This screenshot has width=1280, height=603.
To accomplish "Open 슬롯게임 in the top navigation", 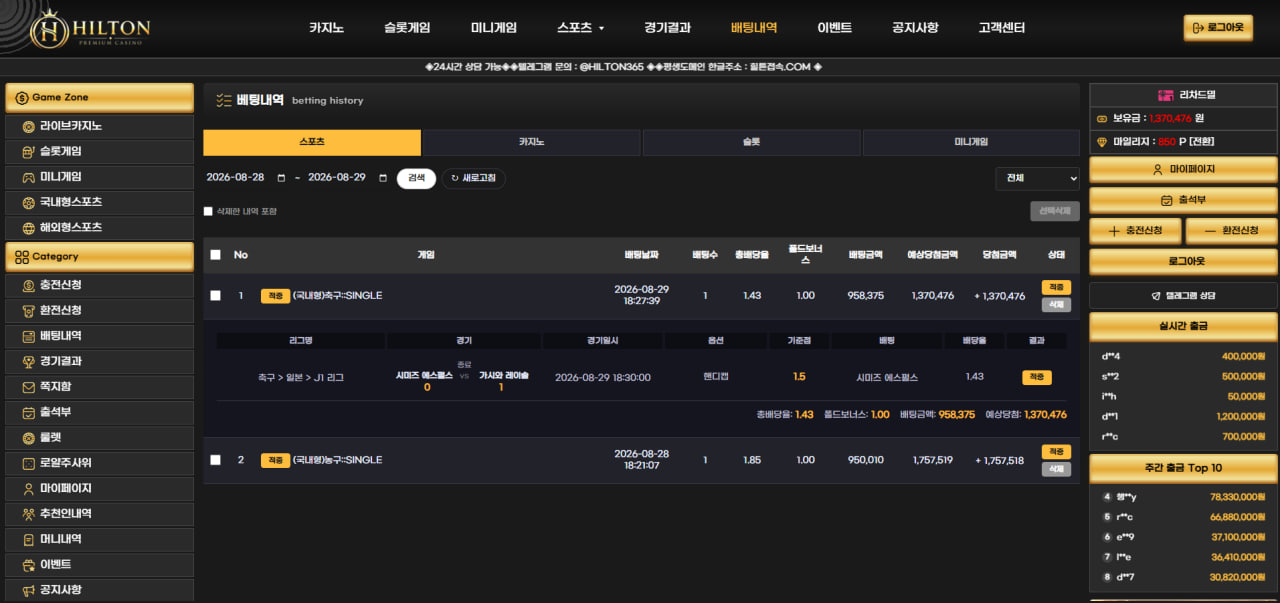I will pos(407,28).
